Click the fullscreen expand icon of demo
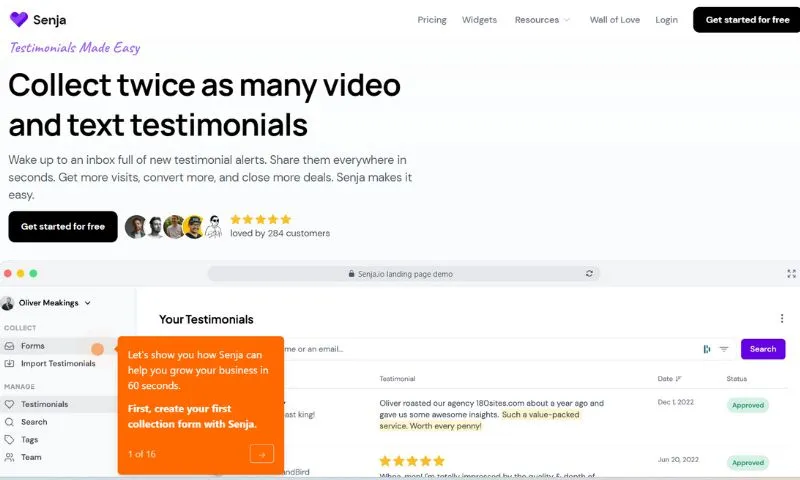 coord(791,273)
